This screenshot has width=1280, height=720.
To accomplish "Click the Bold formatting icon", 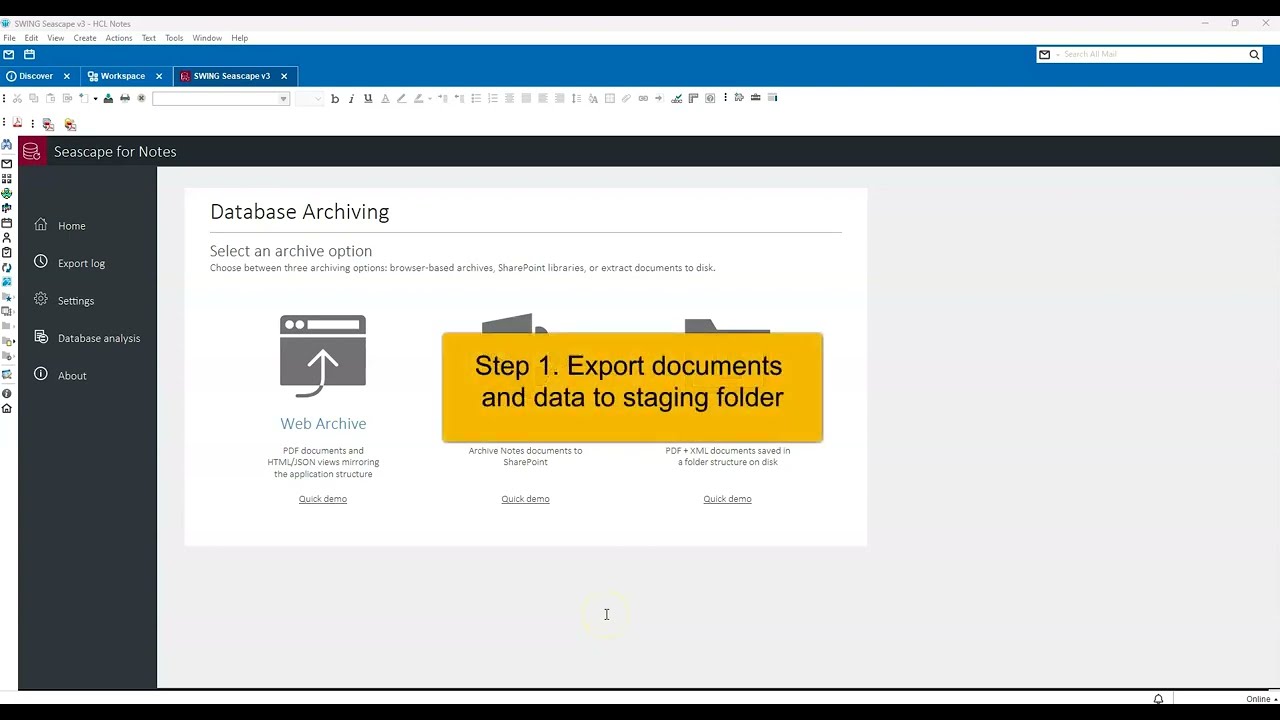I will pos(335,98).
